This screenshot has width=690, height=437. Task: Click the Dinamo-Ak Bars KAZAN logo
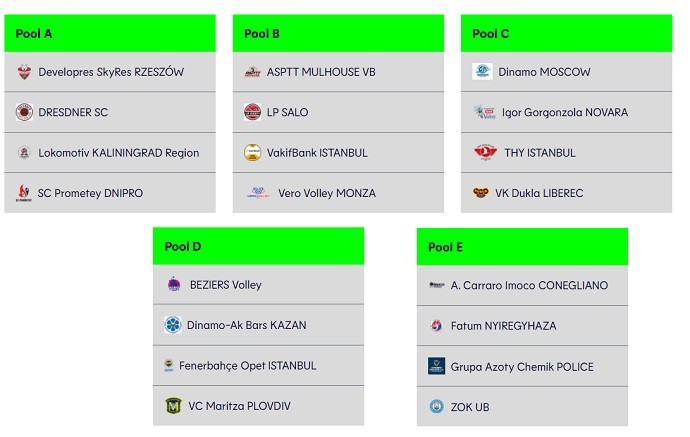click(172, 325)
